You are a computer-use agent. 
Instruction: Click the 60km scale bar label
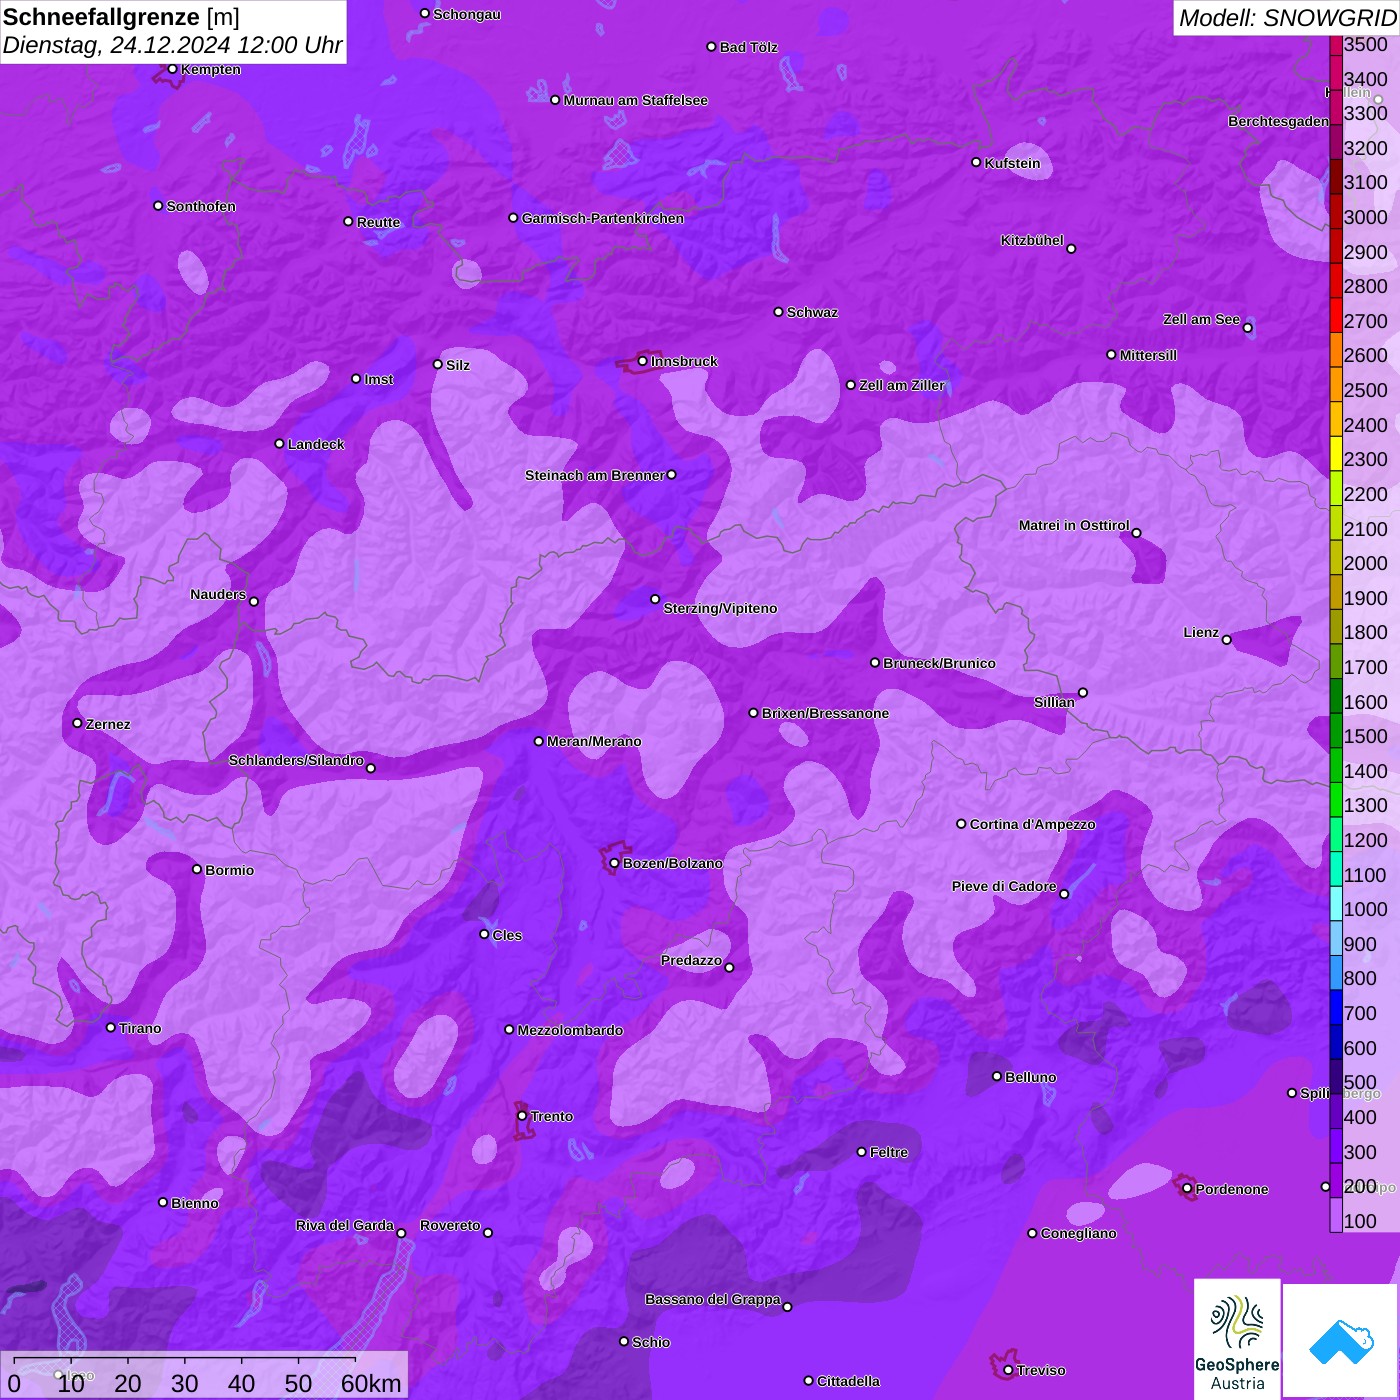pos(371,1383)
